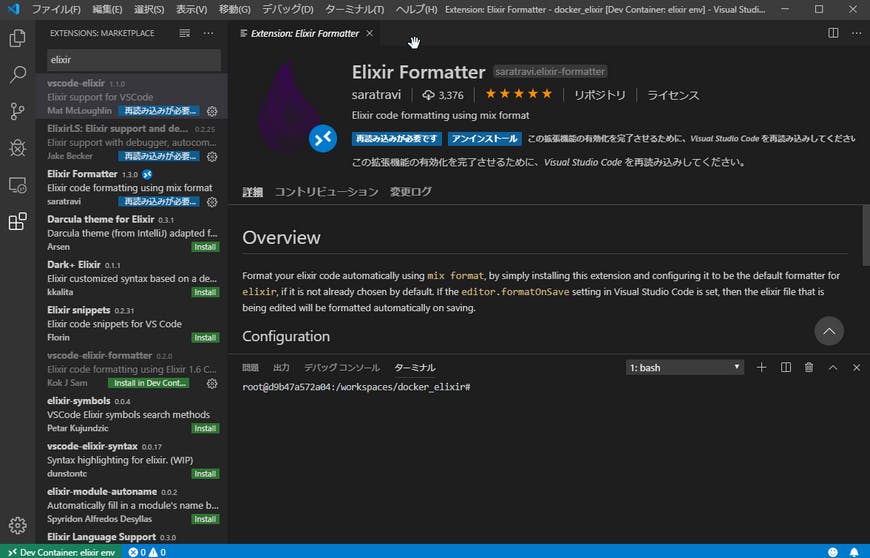Open the 移動(G) menu
The image size is (870, 558).
tap(235, 9)
